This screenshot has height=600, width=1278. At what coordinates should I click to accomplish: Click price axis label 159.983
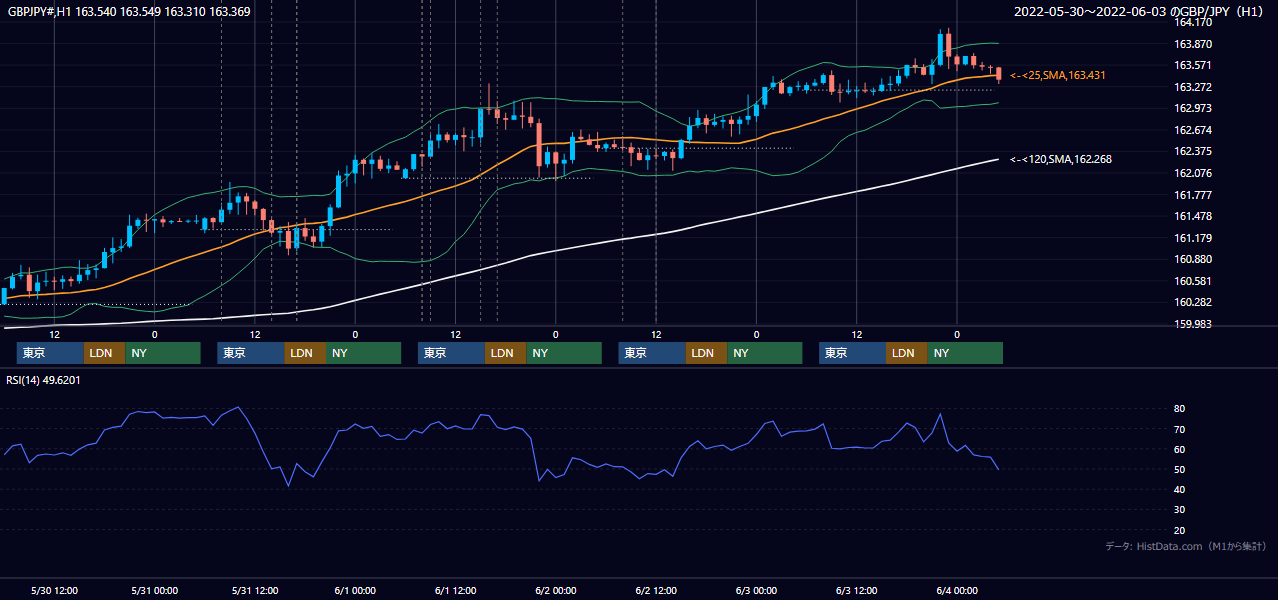coord(1194,324)
